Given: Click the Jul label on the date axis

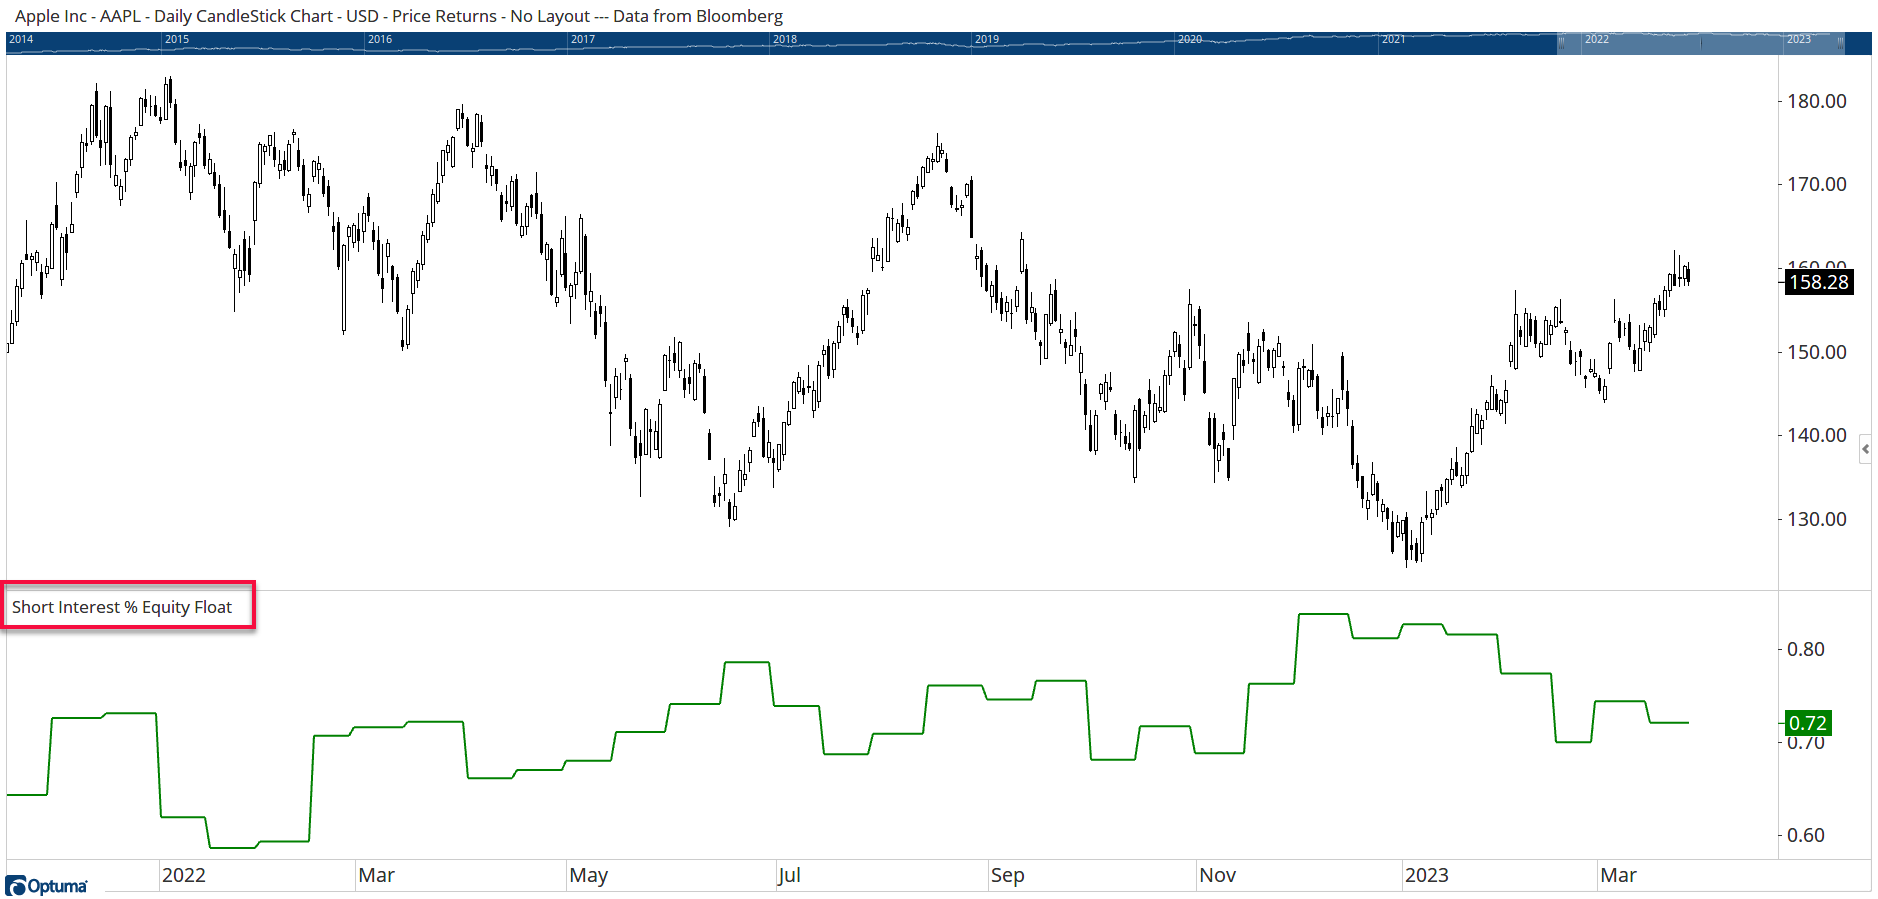Looking at the screenshot, I should tap(789, 875).
